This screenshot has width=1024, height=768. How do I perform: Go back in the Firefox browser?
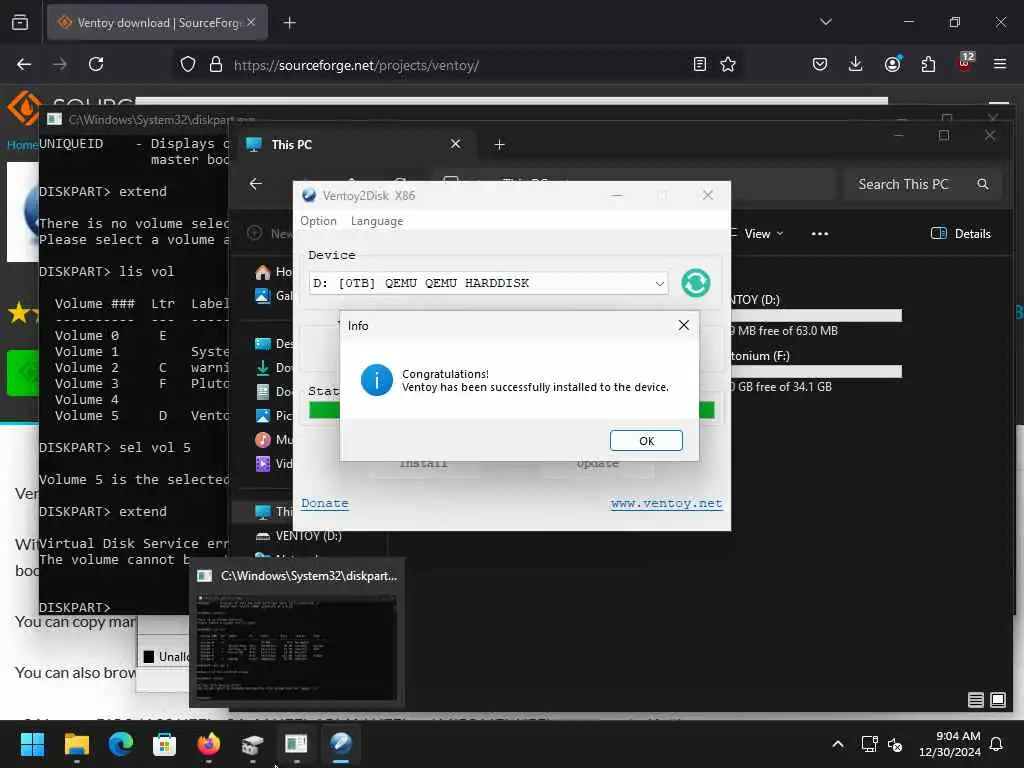(24, 64)
